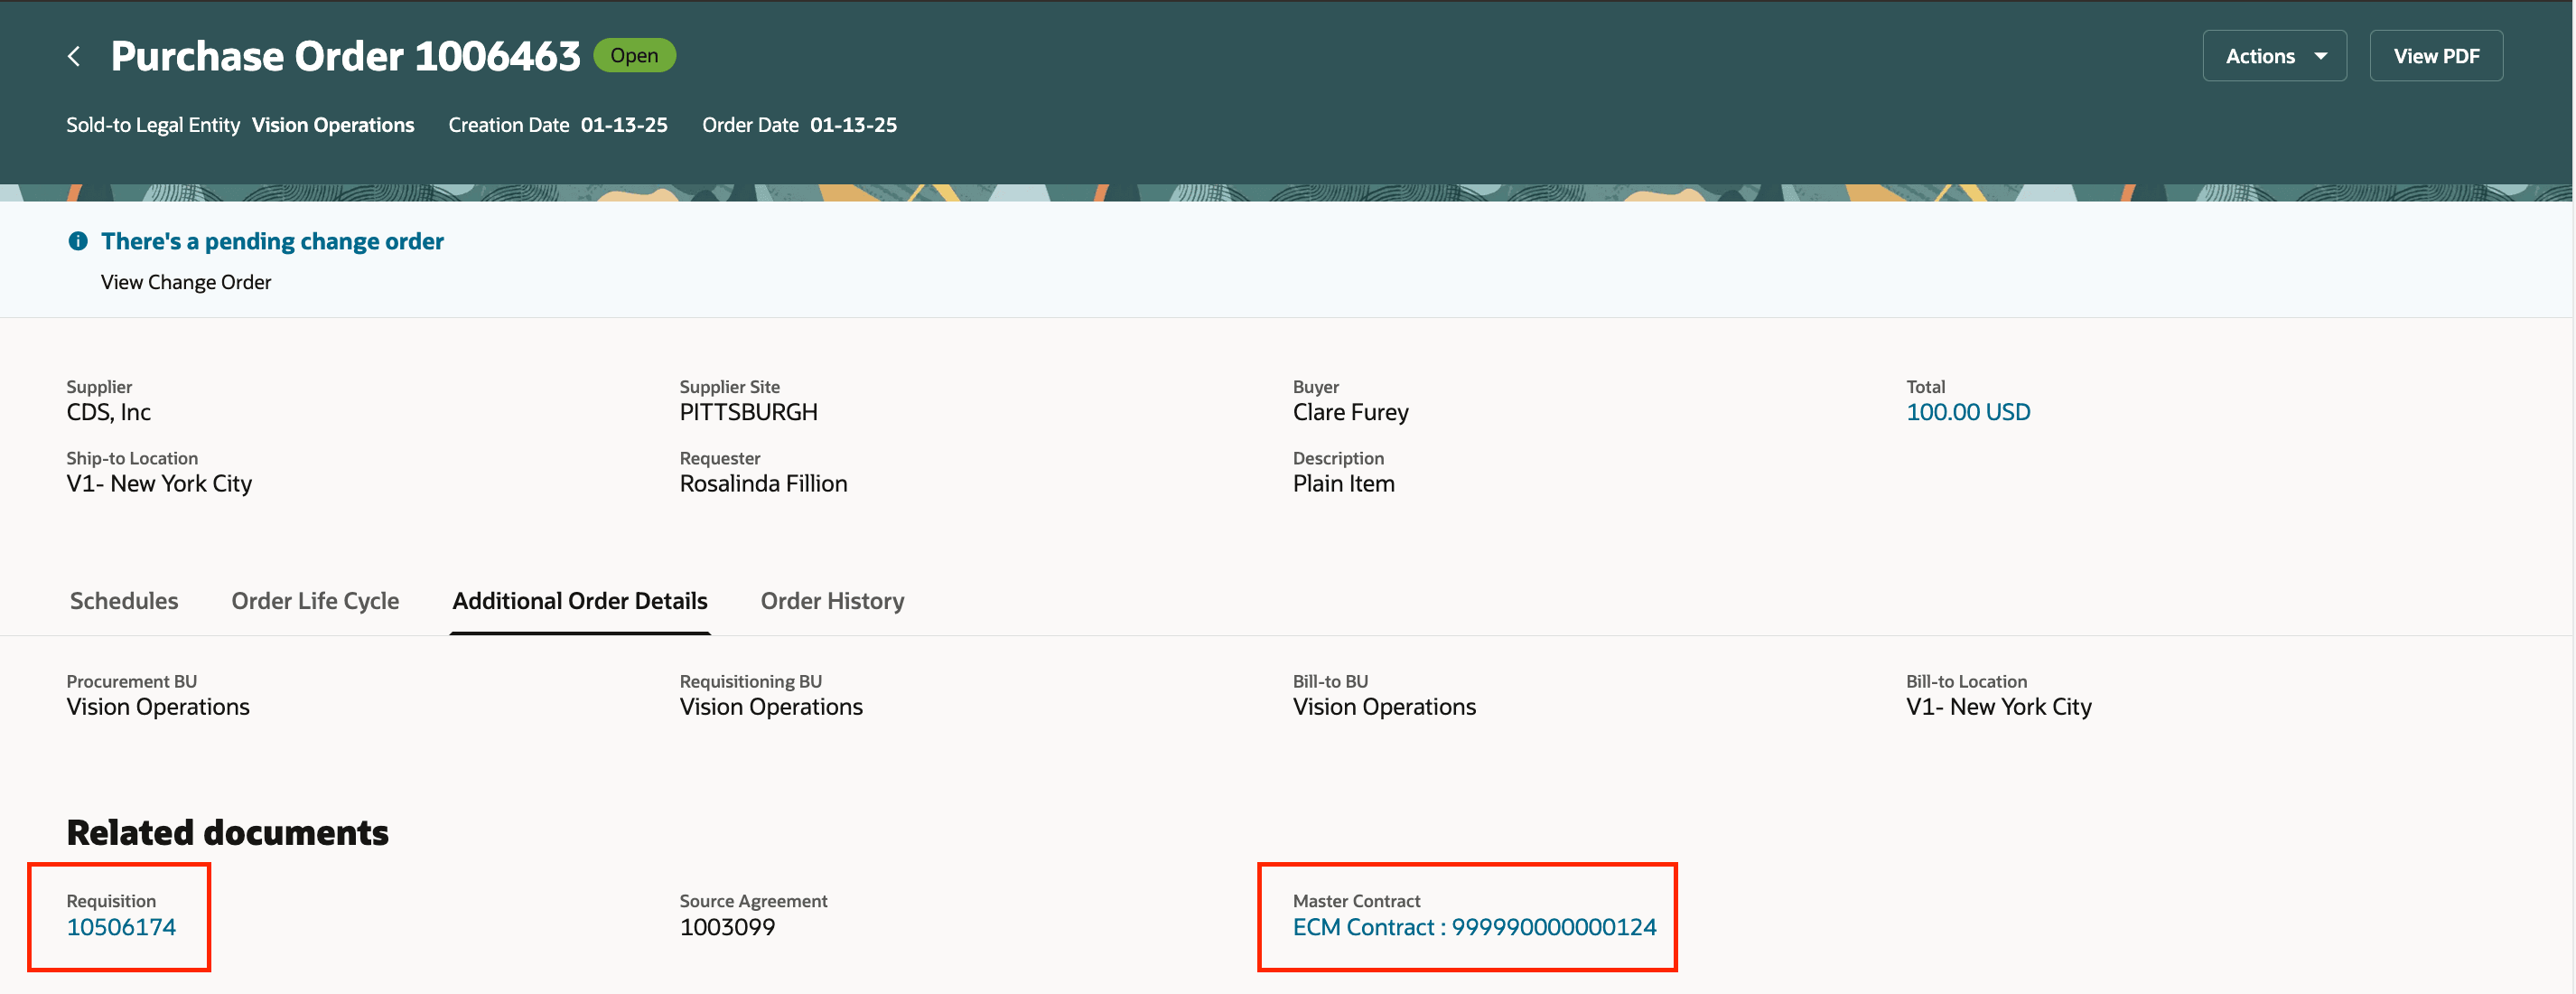This screenshot has width=2576, height=994.
Task: Click the green Open status badge
Action: 634,55
